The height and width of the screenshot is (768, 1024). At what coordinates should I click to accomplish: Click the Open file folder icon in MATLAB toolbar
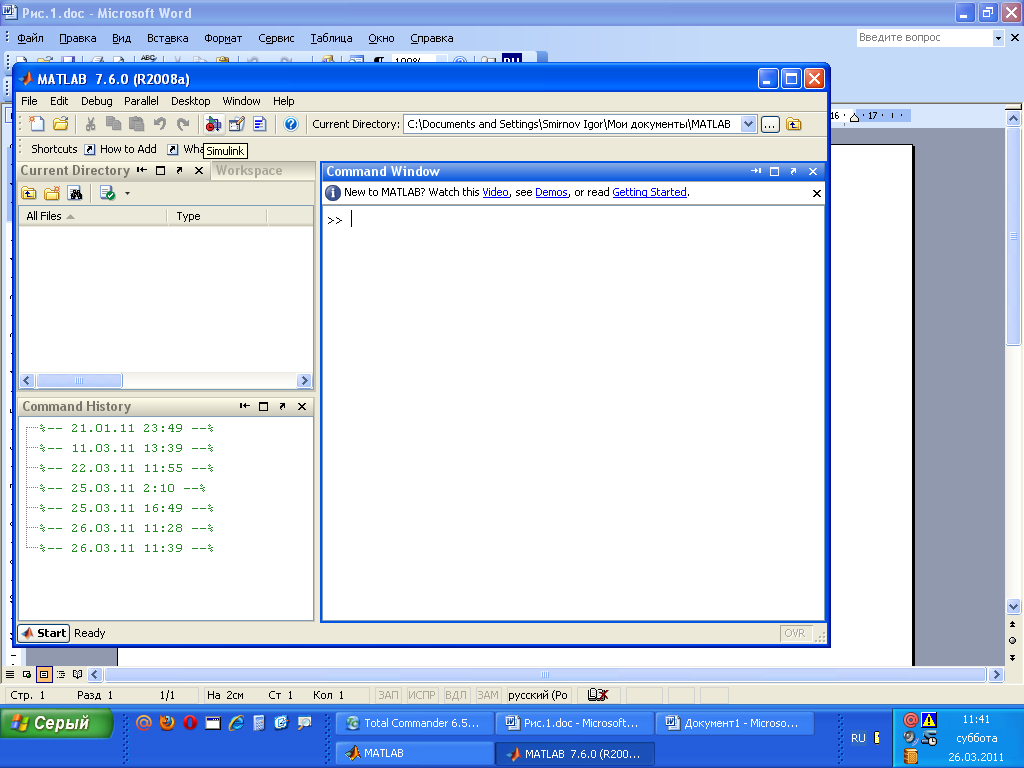pos(61,124)
